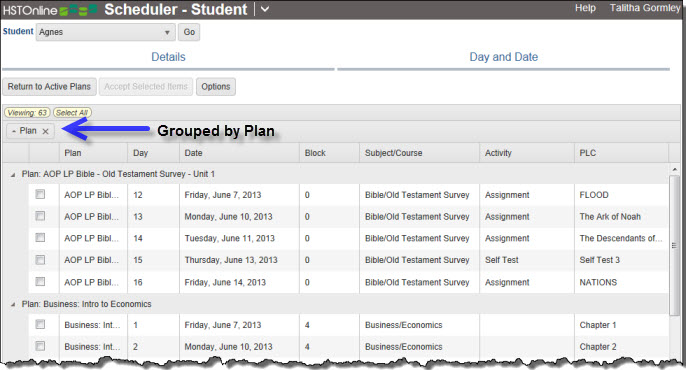The image size is (686, 370).
Task: Sort by the Block column header
Action: pyautogui.click(x=329, y=153)
